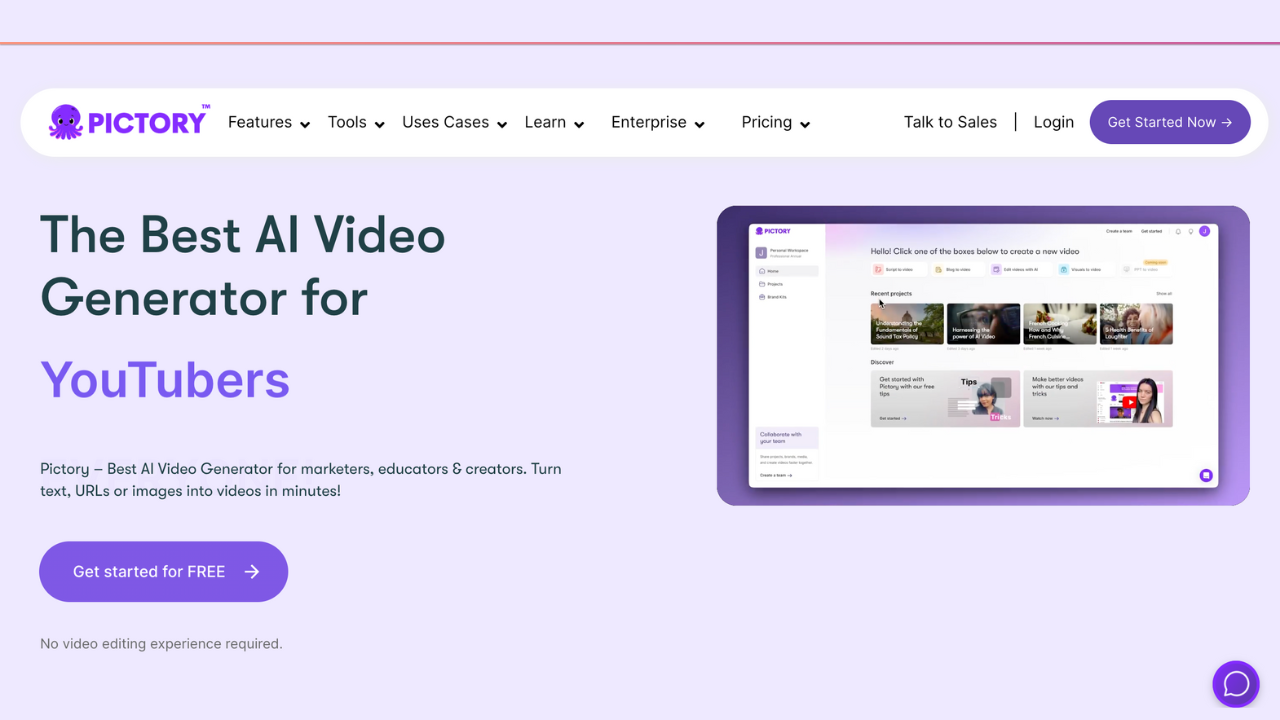The height and width of the screenshot is (720, 1280).
Task: Click the notification bell in the app preview
Action: (x=1178, y=231)
